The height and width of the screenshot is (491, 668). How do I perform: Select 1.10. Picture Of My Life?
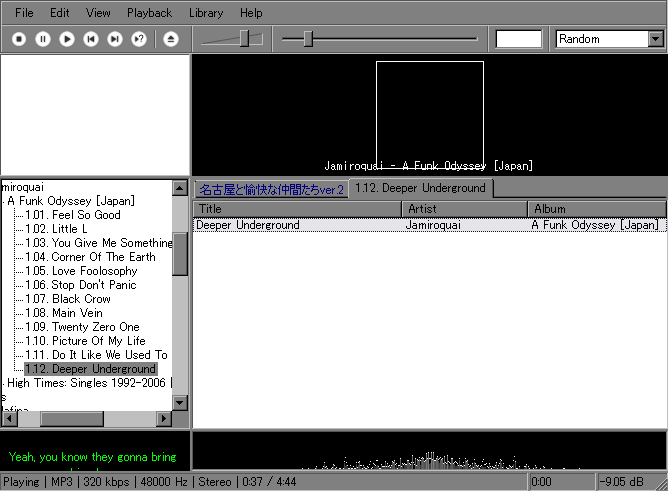(x=85, y=341)
